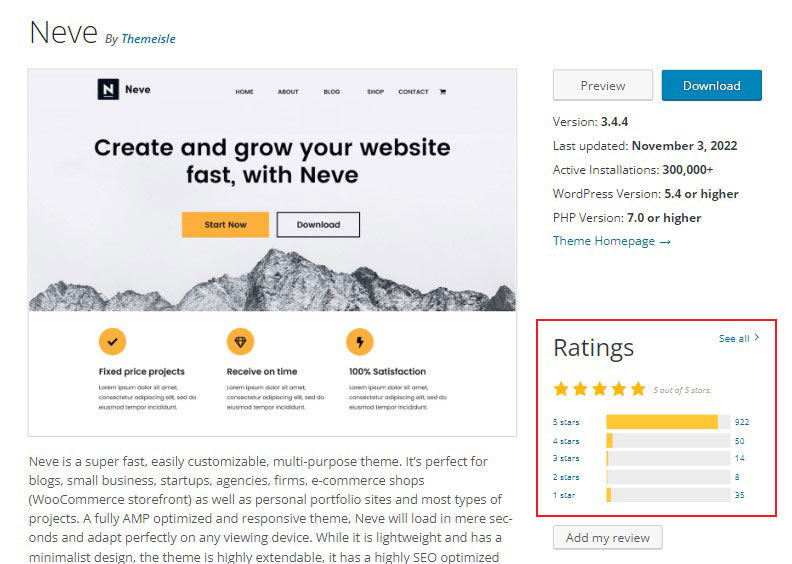The image size is (792, 564).
Task: Click the 3 stars rating bar
Action: click(x=668, y=458)
